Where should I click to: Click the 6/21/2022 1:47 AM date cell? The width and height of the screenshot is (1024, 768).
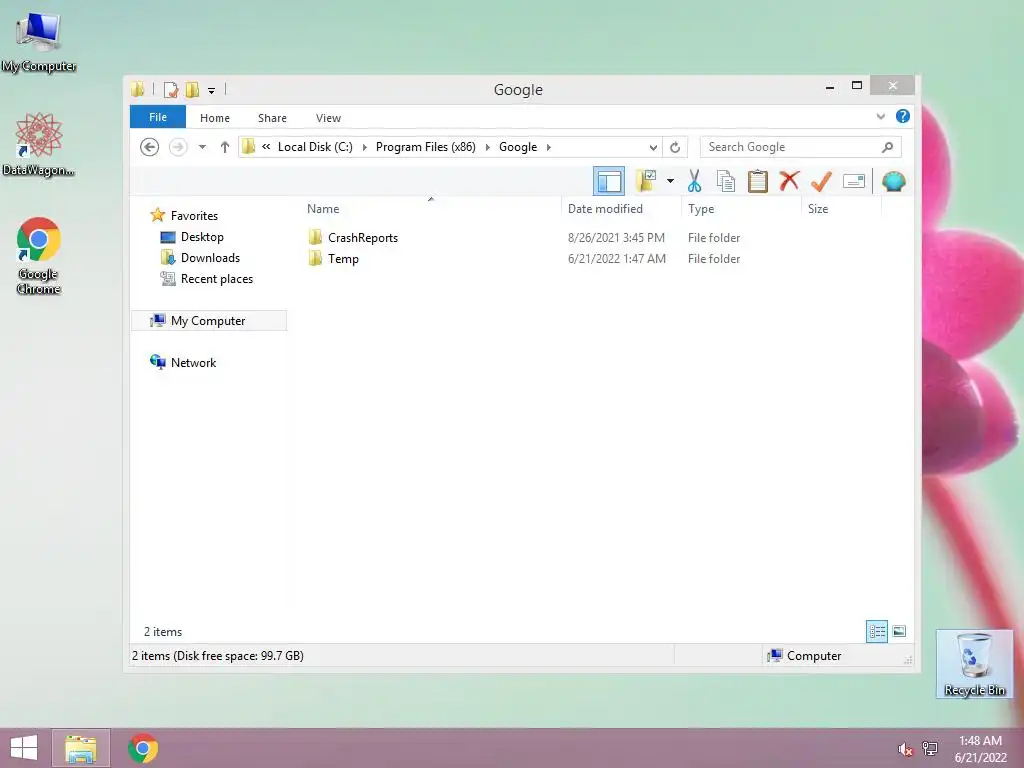[616, 259]
